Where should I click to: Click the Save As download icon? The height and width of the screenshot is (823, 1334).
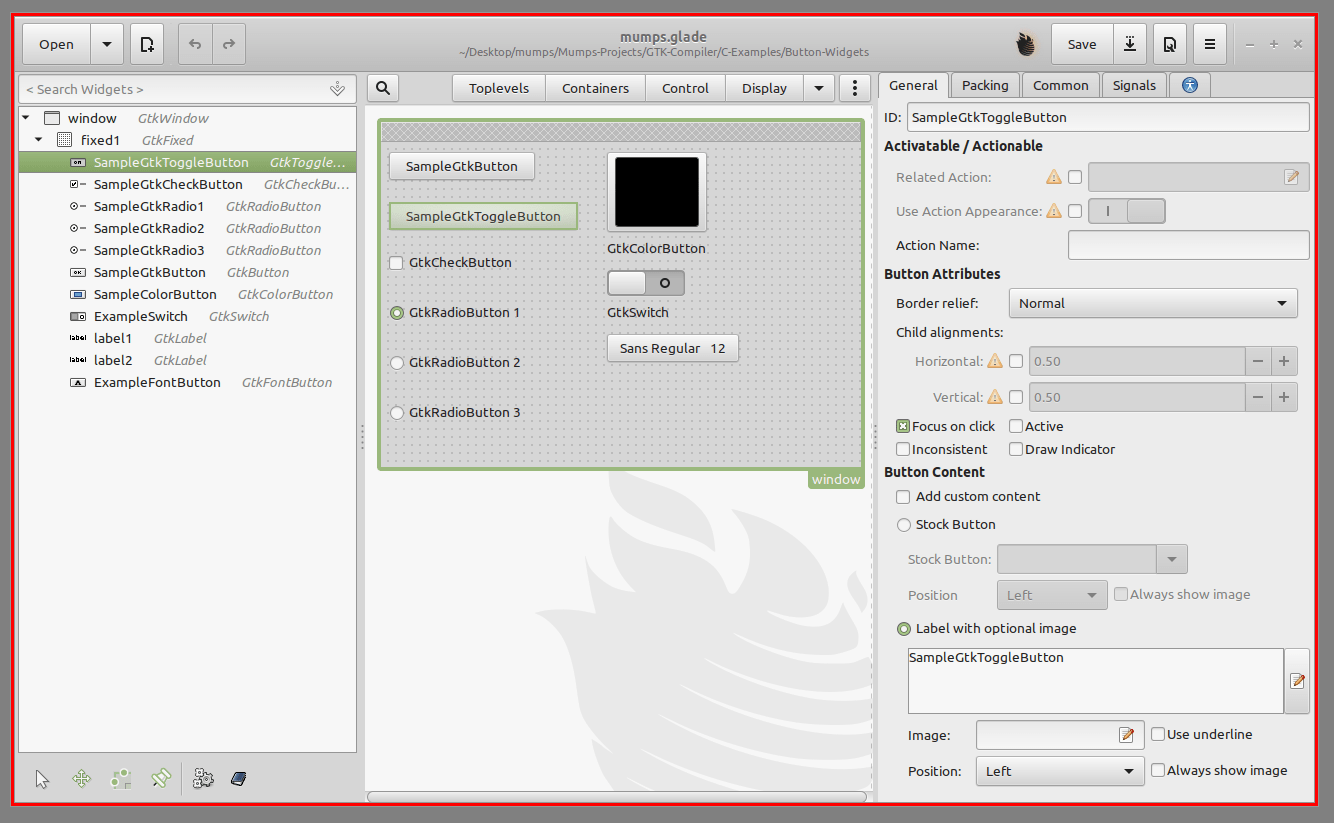[1130, 44]
